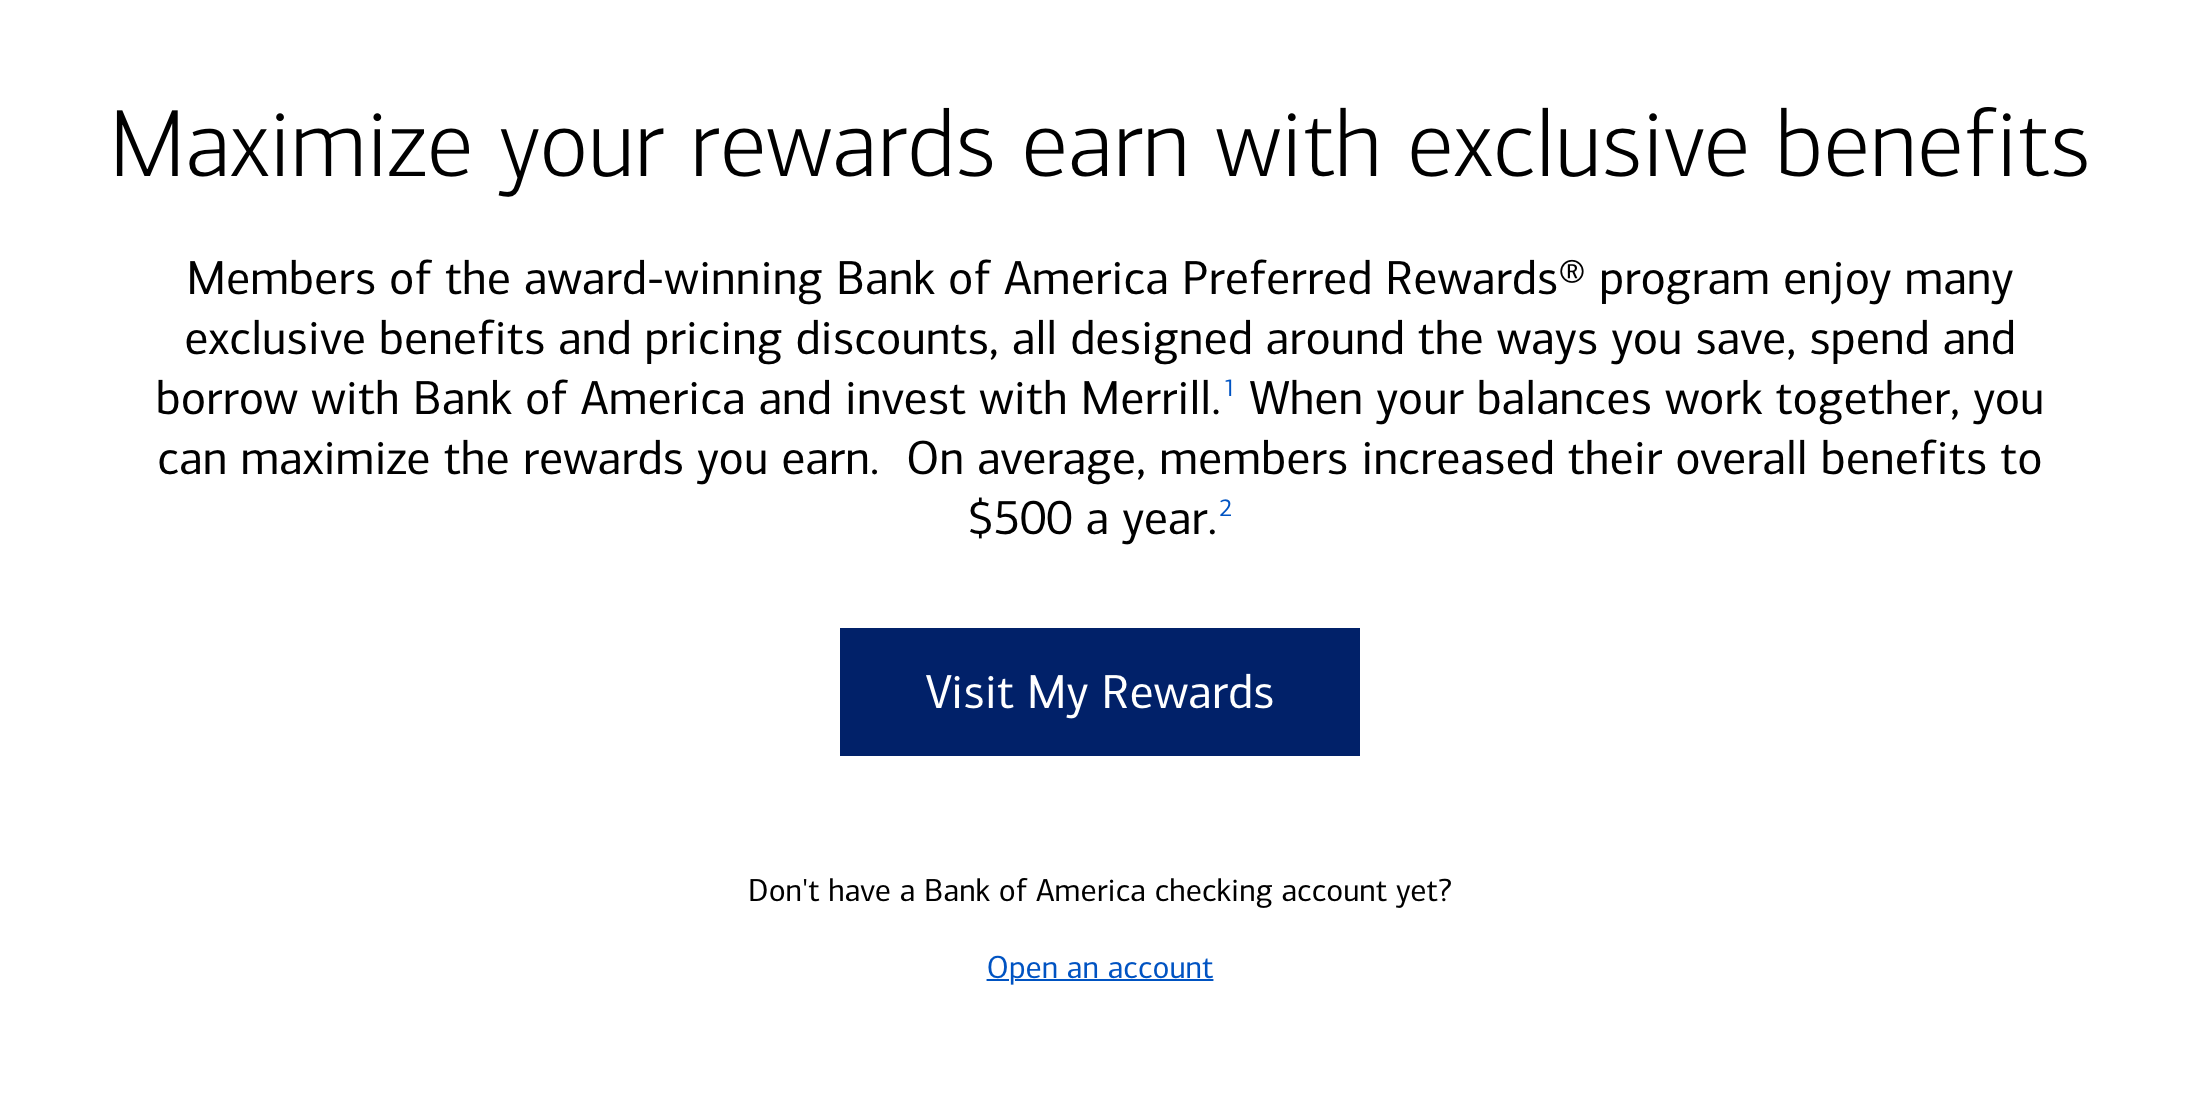Open footnote 2 after "$500 a year"
2204x1104 pixels.
[1225, 508]
